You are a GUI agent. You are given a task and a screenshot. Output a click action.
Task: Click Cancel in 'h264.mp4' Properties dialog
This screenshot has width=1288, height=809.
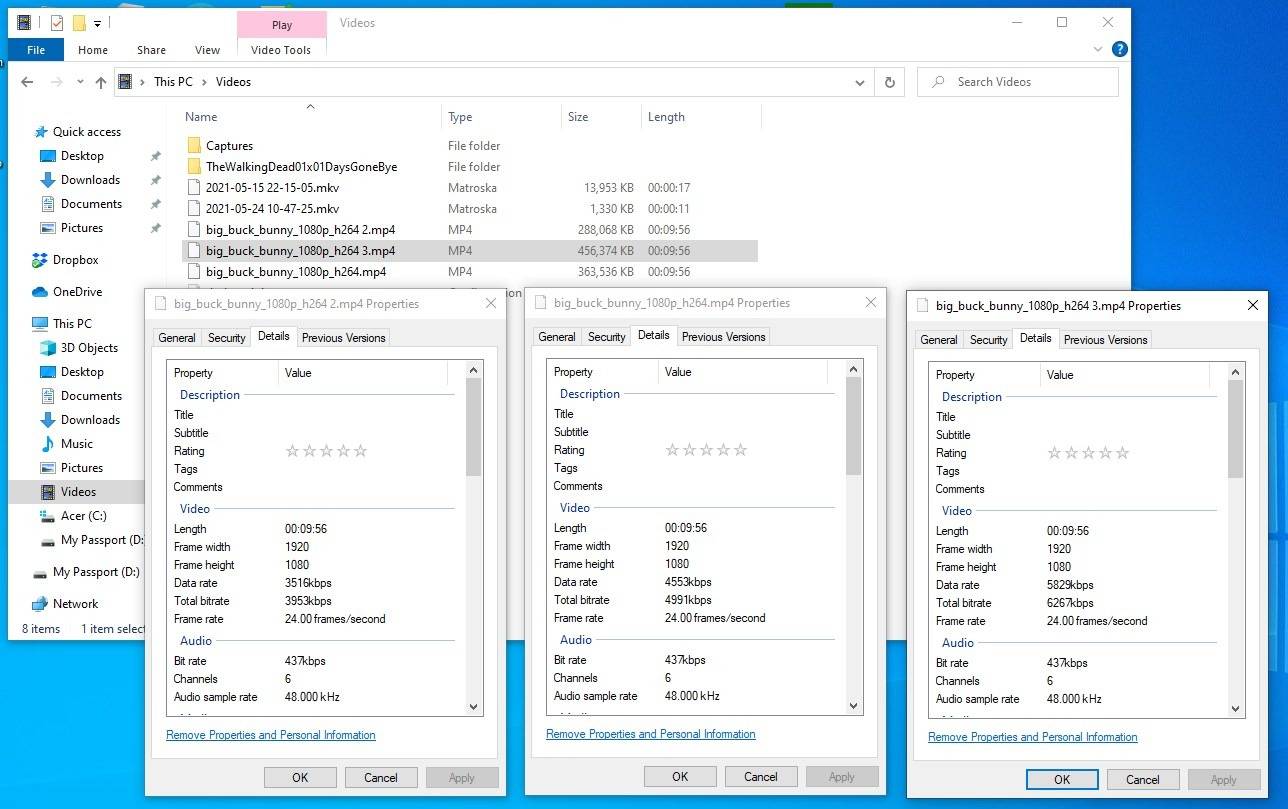click(761, 777)
